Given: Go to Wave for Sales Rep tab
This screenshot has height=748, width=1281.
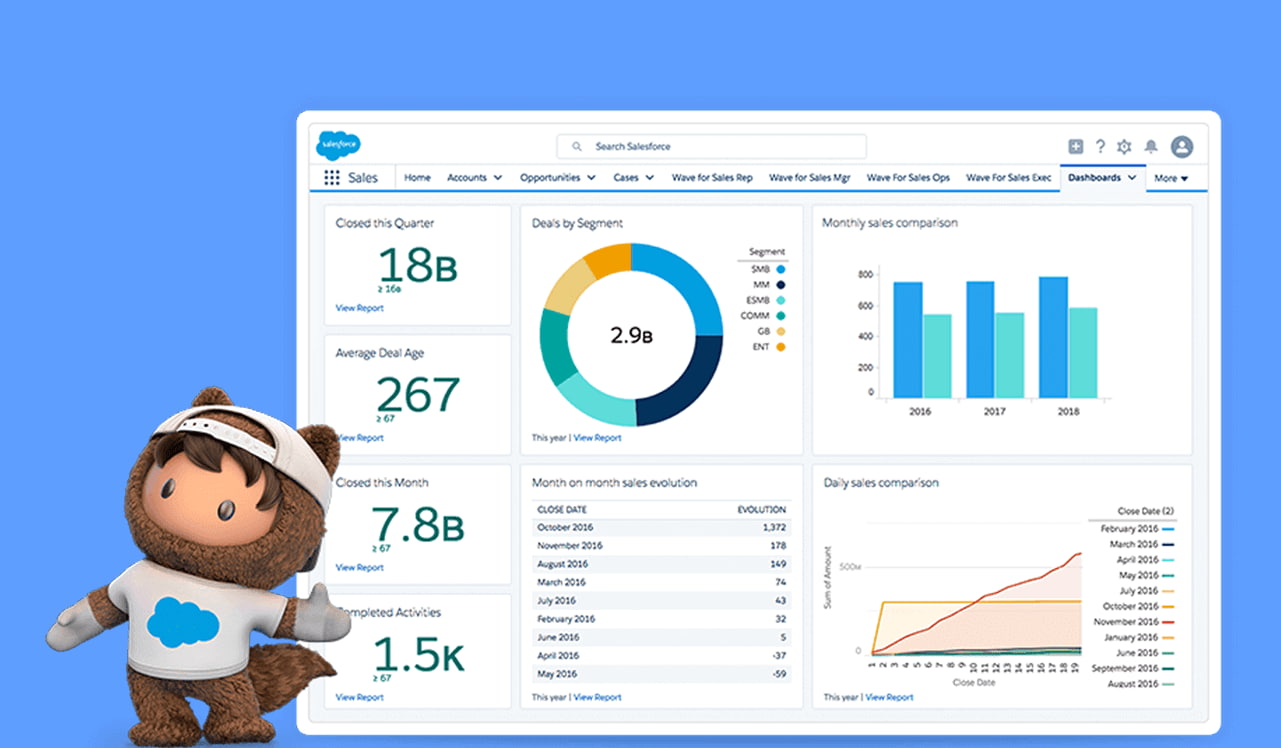Looking at the screenshot, I should 712,178.
